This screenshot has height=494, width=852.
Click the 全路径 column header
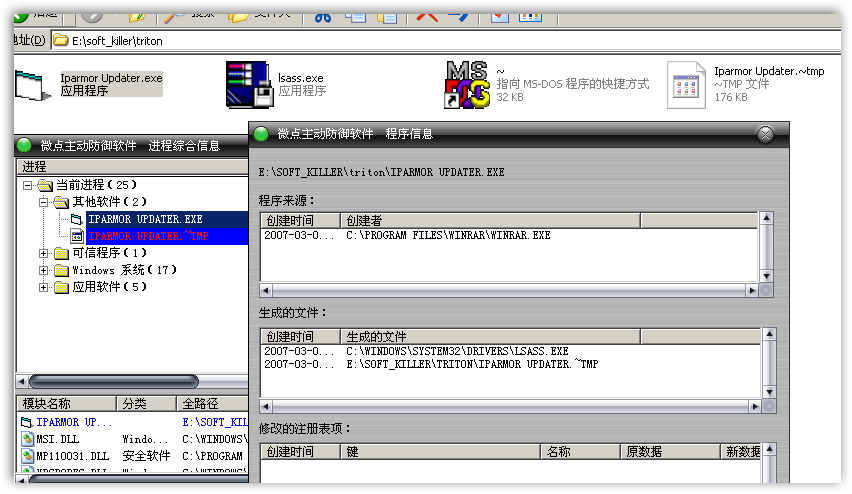click(x=212, y=403)
